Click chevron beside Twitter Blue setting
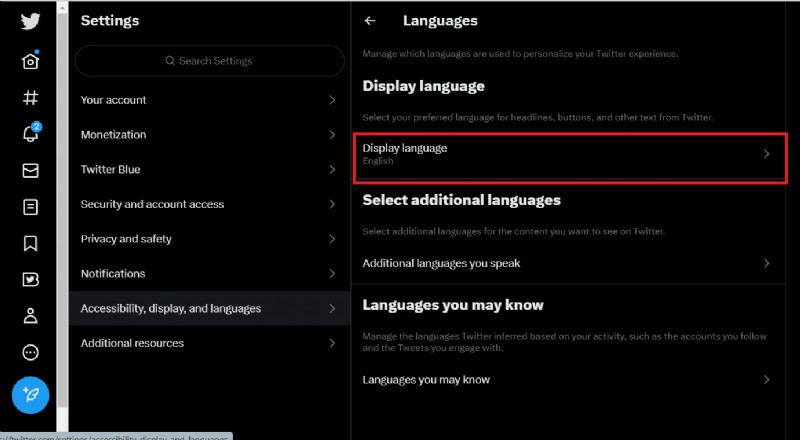This screenshot has width=800, height=440. 332,169
